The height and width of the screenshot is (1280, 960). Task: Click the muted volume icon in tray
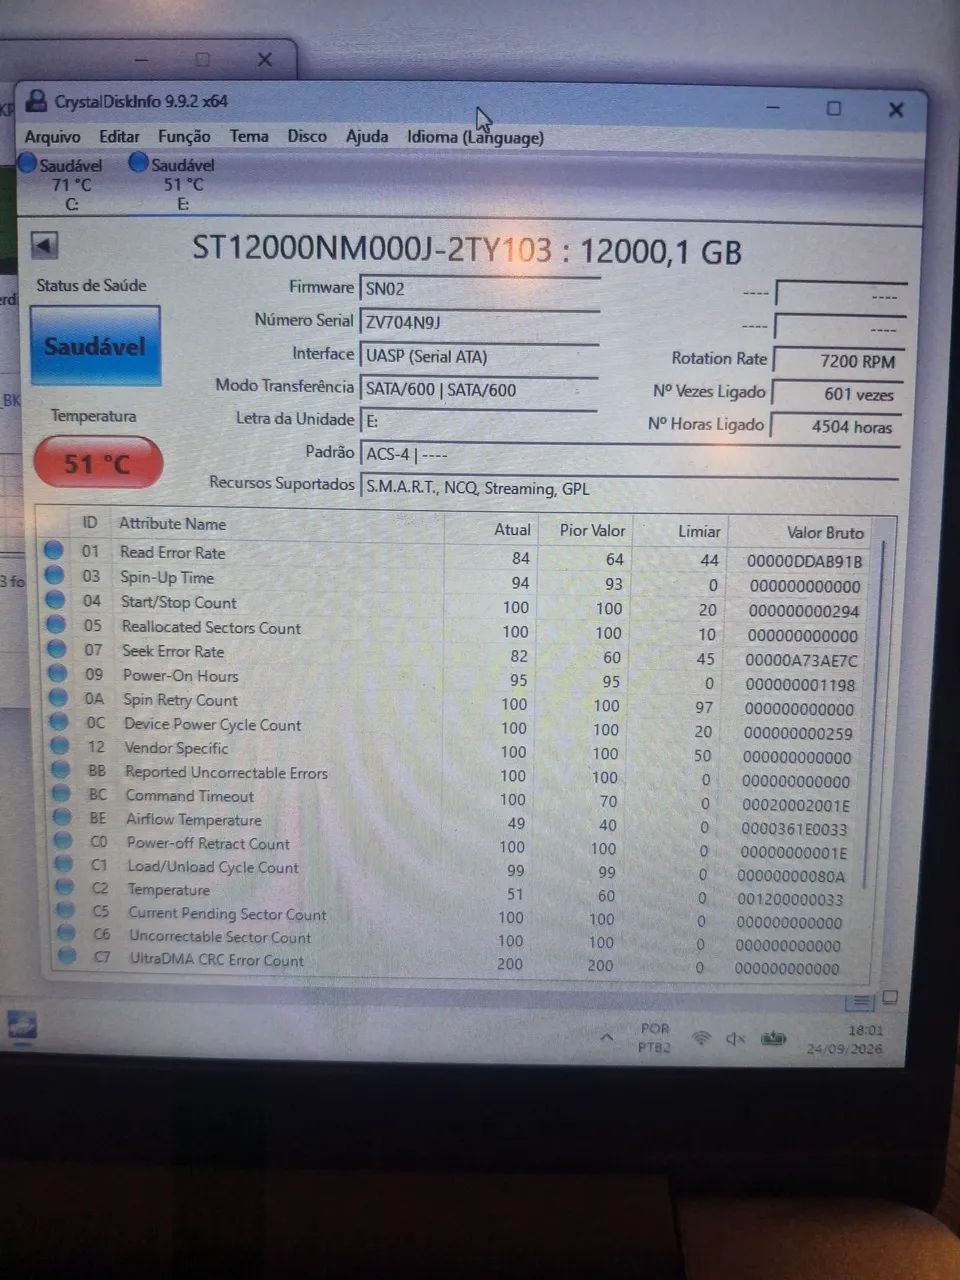point(736,1039)
